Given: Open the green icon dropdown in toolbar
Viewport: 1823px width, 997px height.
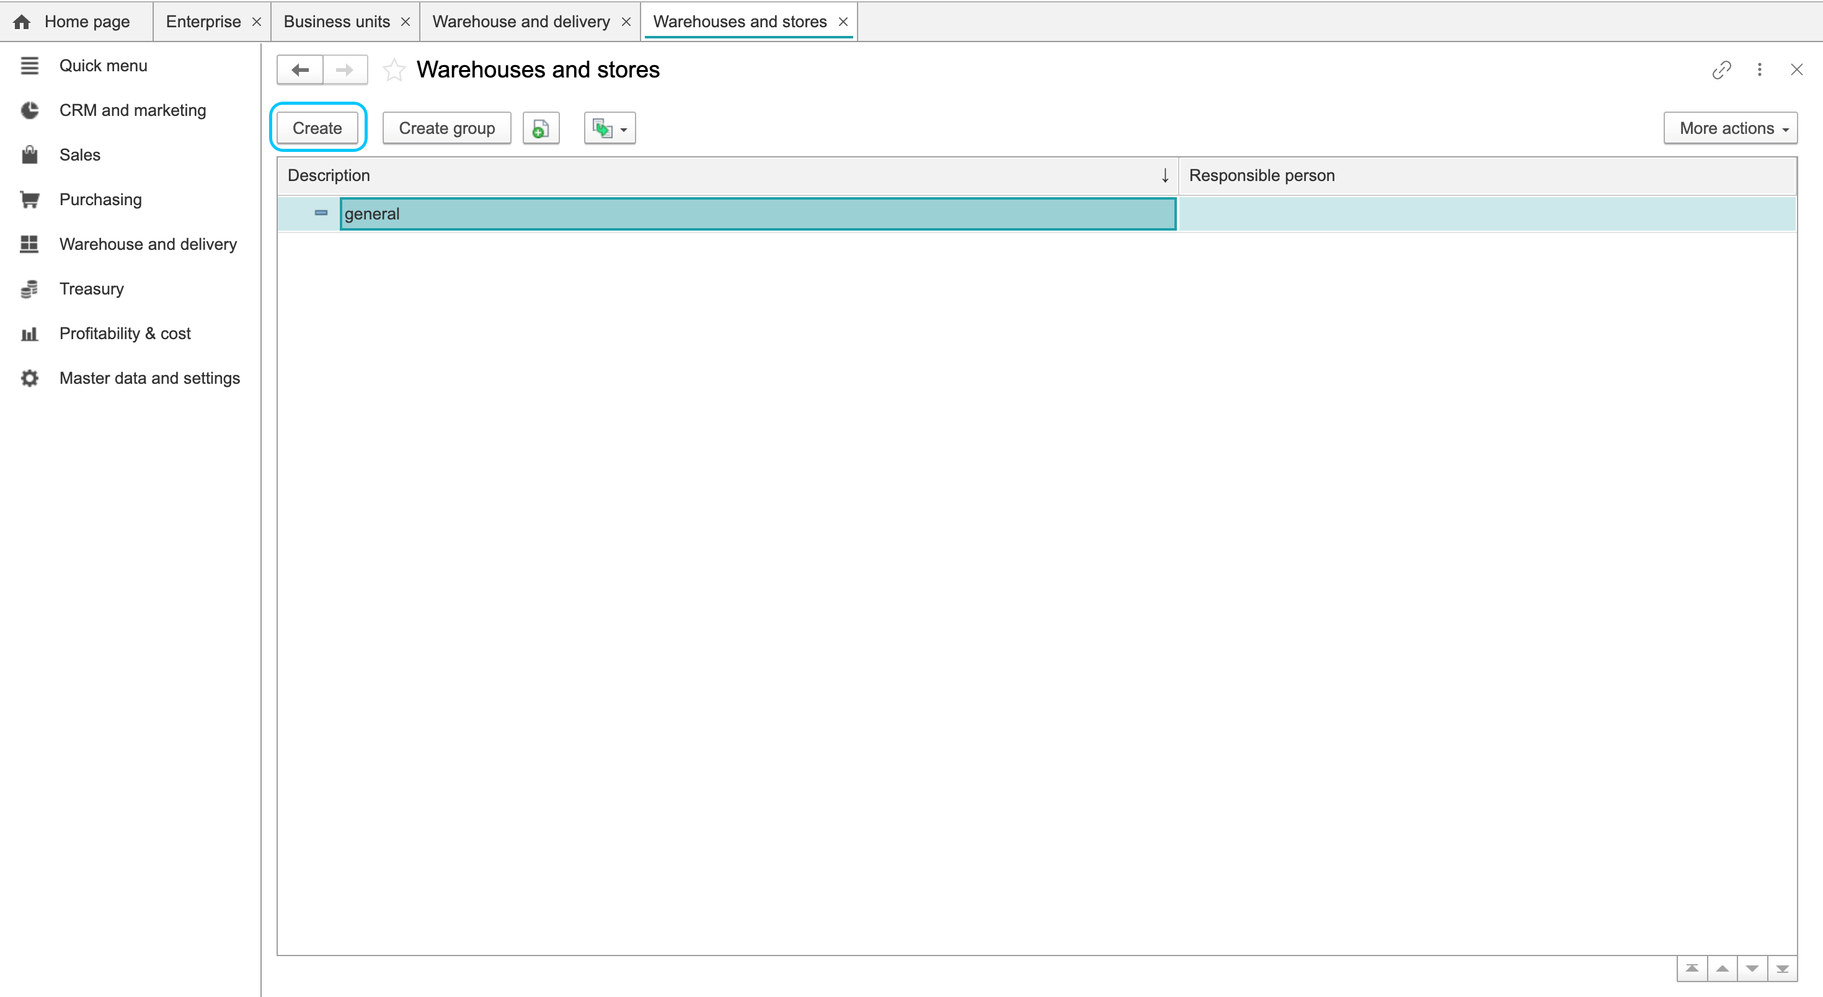Looking at the screenshot, I should point(610,128).
